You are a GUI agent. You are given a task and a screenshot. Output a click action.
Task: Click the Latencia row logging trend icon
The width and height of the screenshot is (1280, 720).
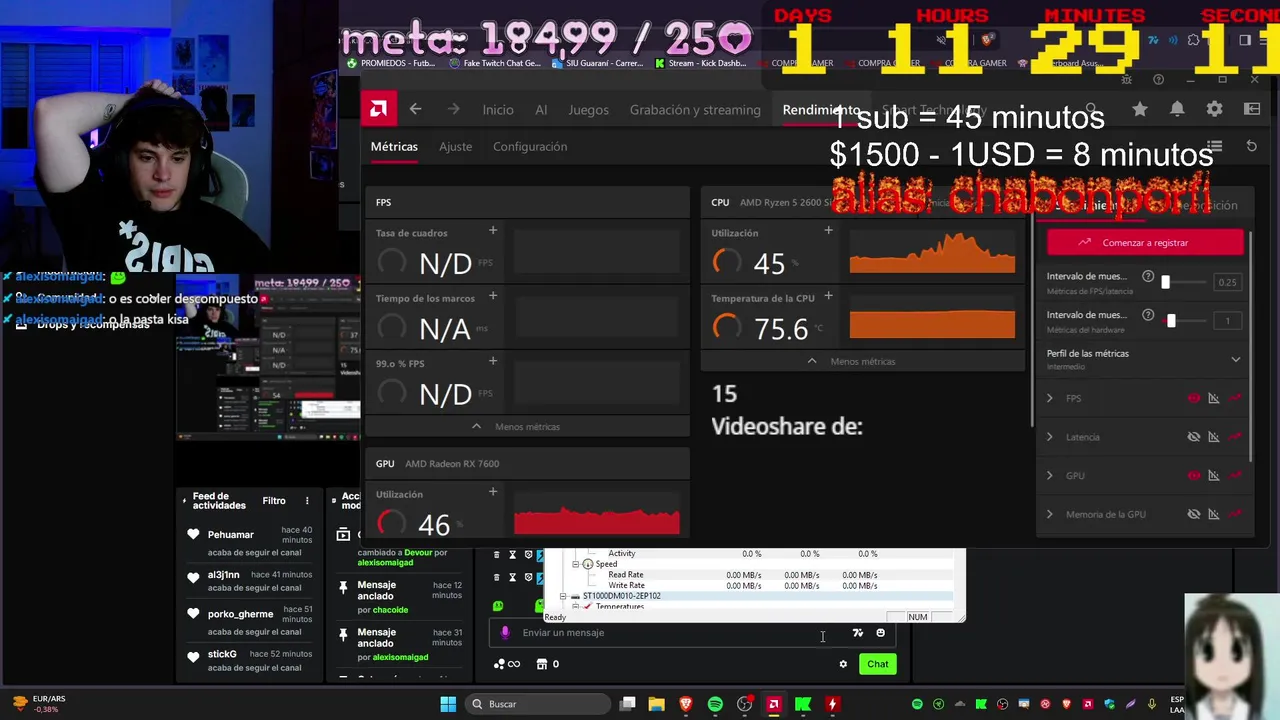(x=1236, y=437)
